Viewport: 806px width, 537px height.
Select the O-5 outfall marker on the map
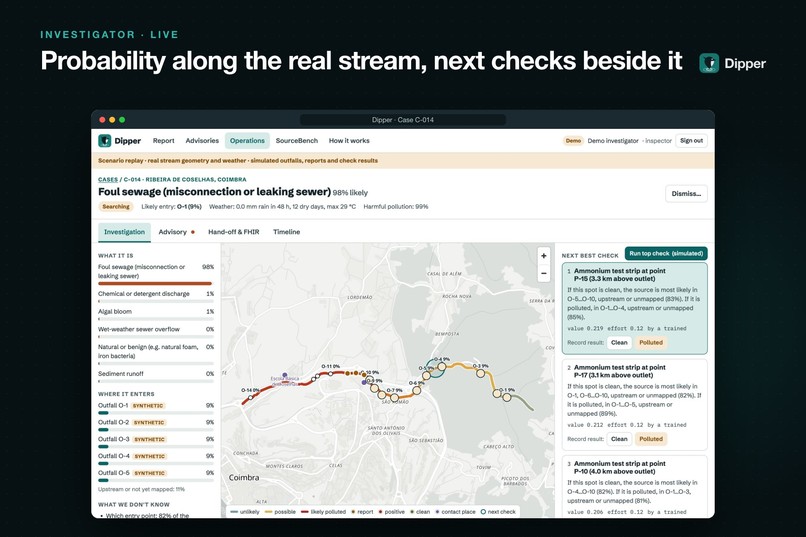click(x=426, y=376)
